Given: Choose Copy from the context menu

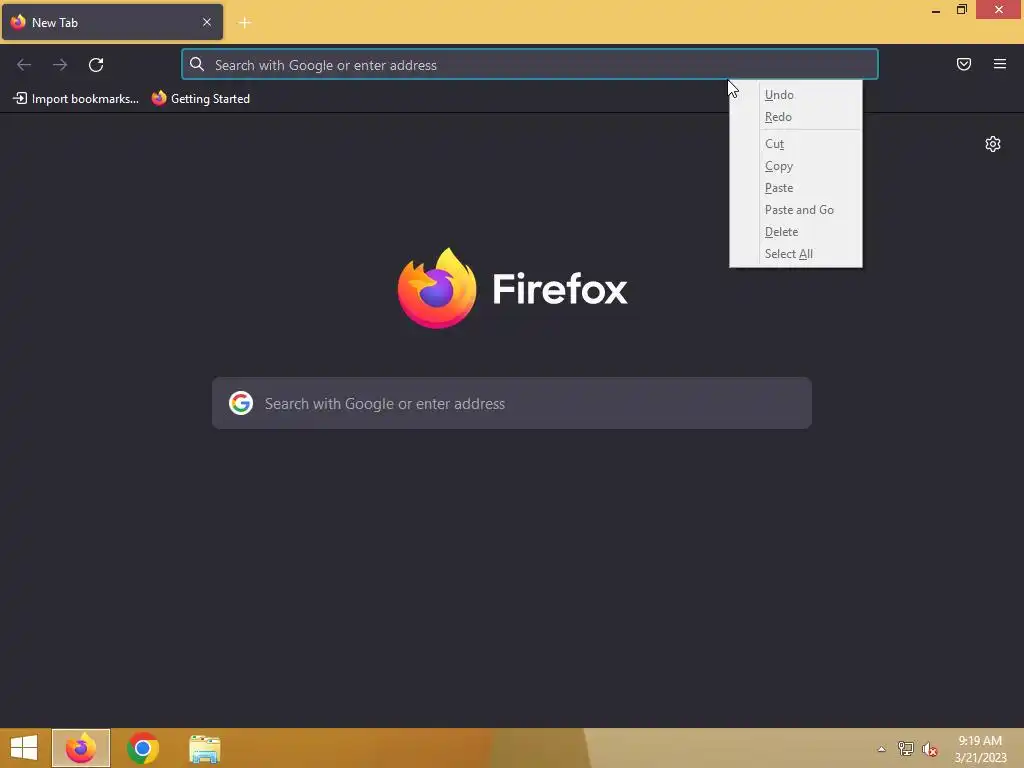Looking at the screenshot, I should 795,166.
